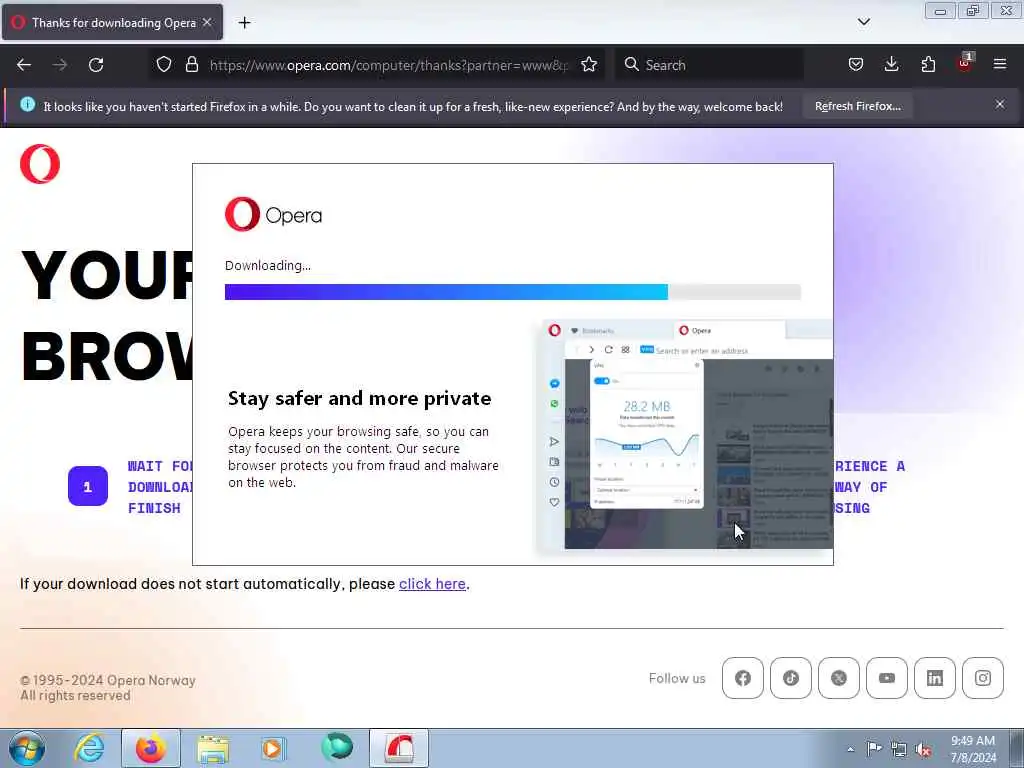The width and height of the screenshot is (1024, 768).
Task: Click the step 1 number badge
Action: [88, 486]
